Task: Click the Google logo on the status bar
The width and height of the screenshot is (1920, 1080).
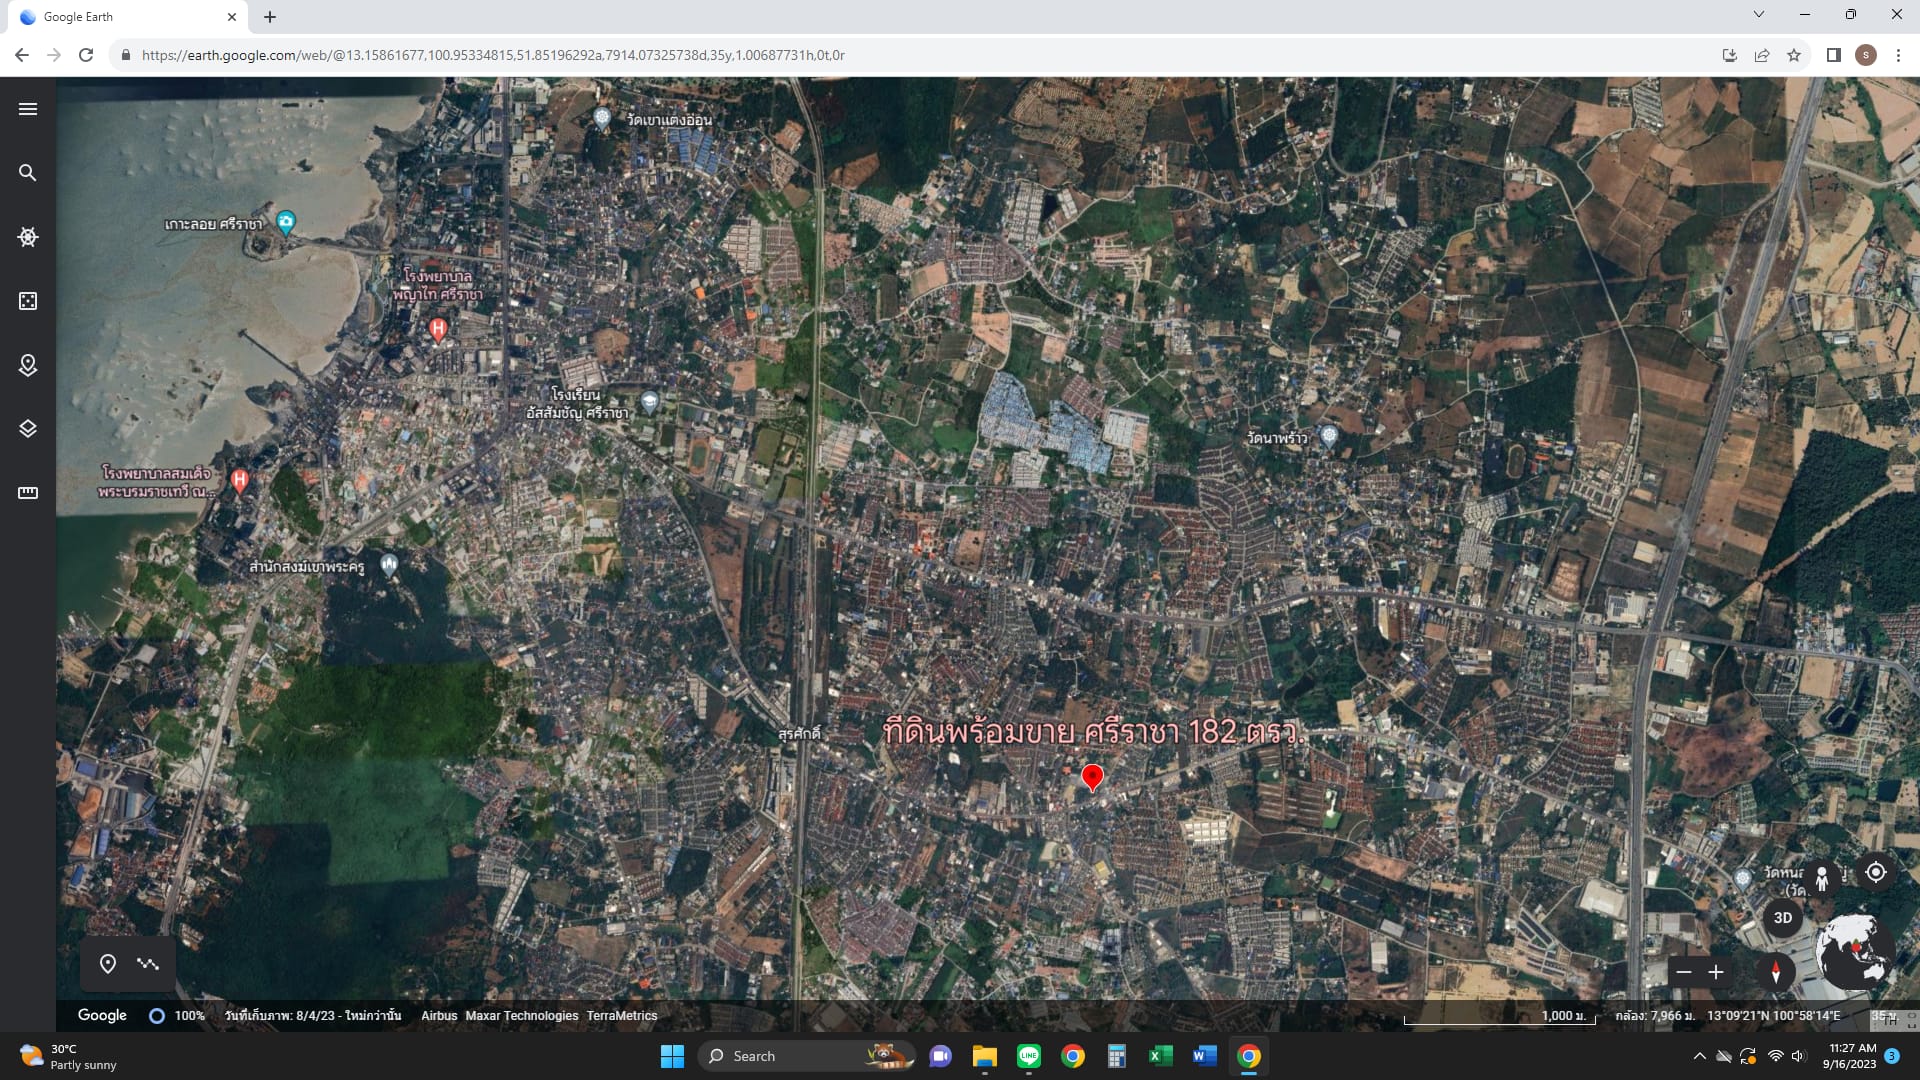Action: click(x=102, y=1015)
